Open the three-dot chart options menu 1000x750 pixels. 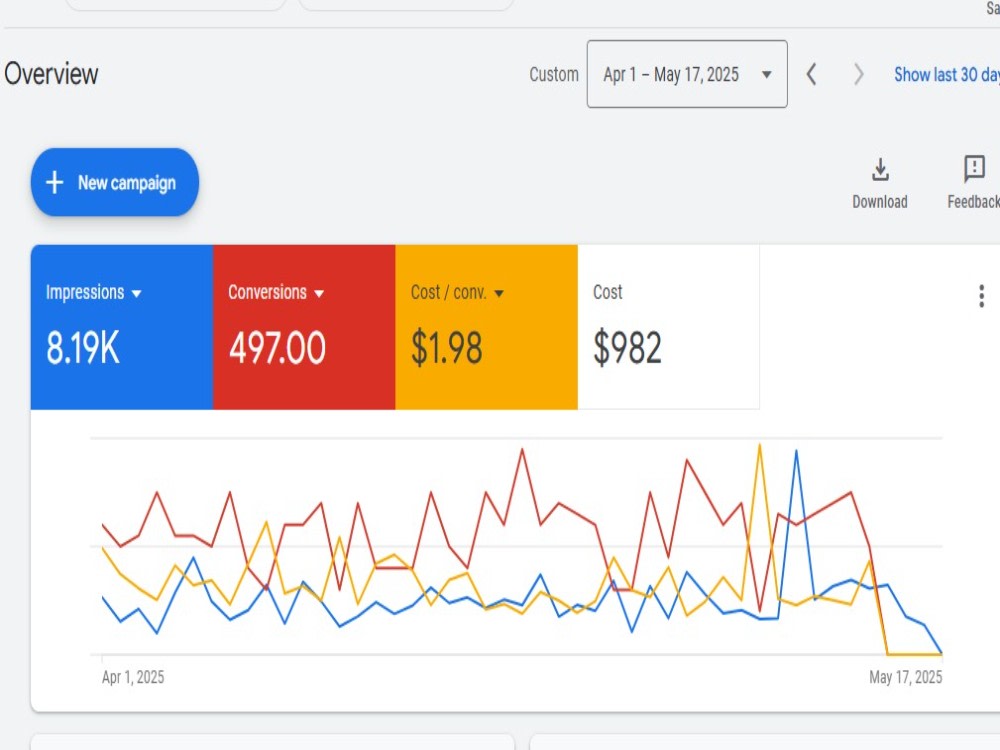(981, 296)
